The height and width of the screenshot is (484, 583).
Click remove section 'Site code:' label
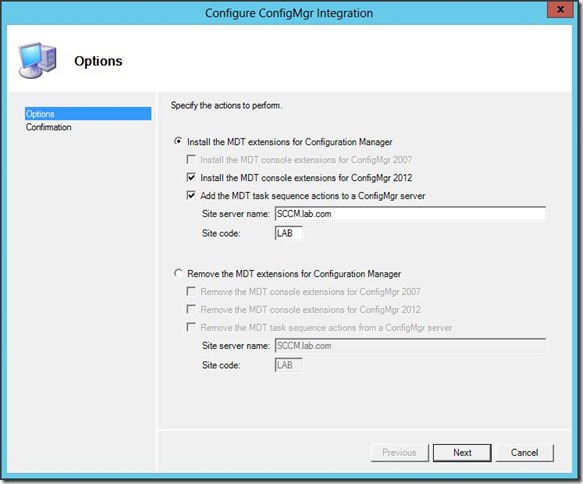(221, 365)
